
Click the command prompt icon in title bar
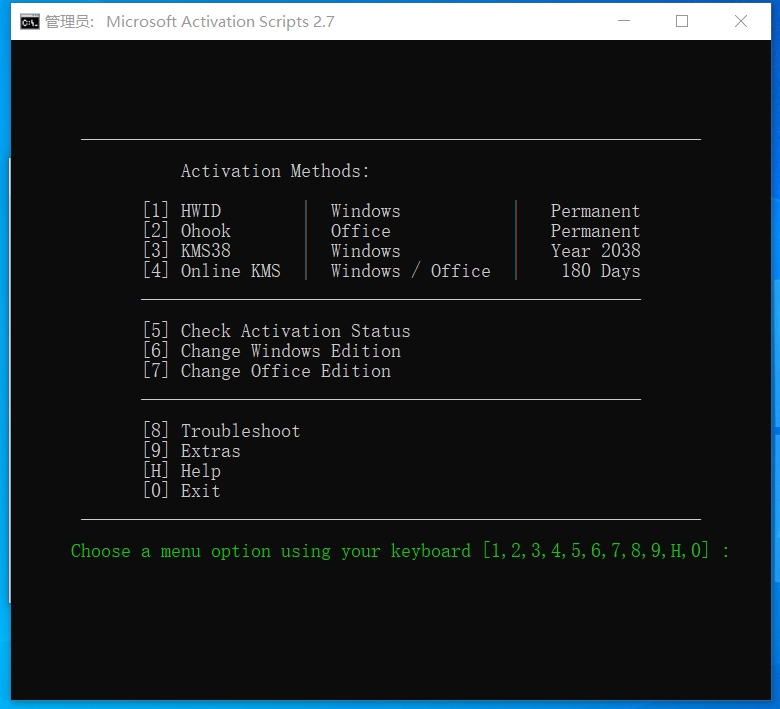(29, 21)
